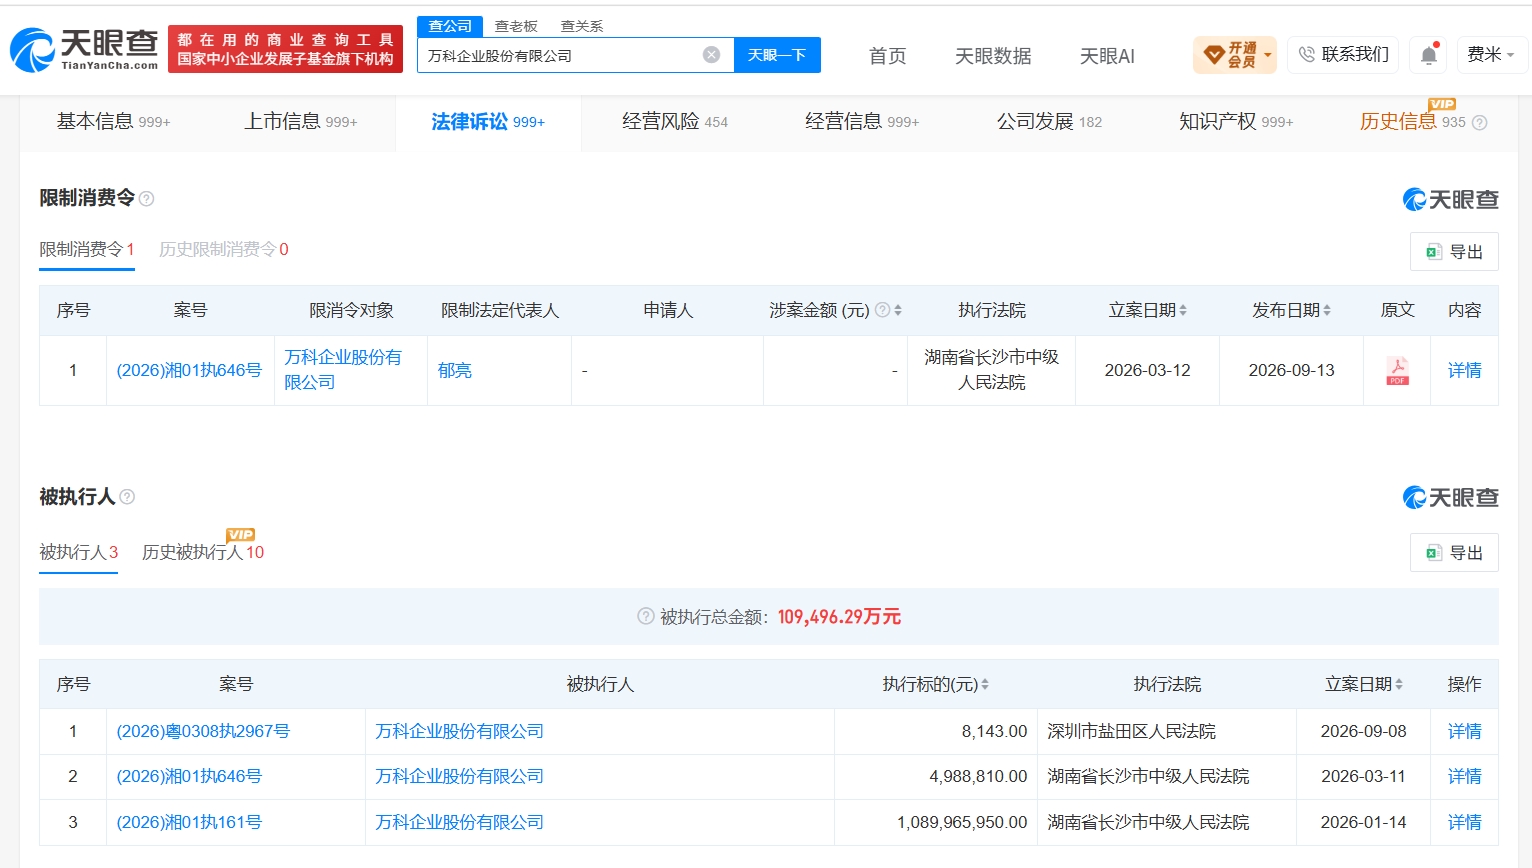Switch to the 经营信息 tab
1532x868 pixels.
(x=862, y=122)
